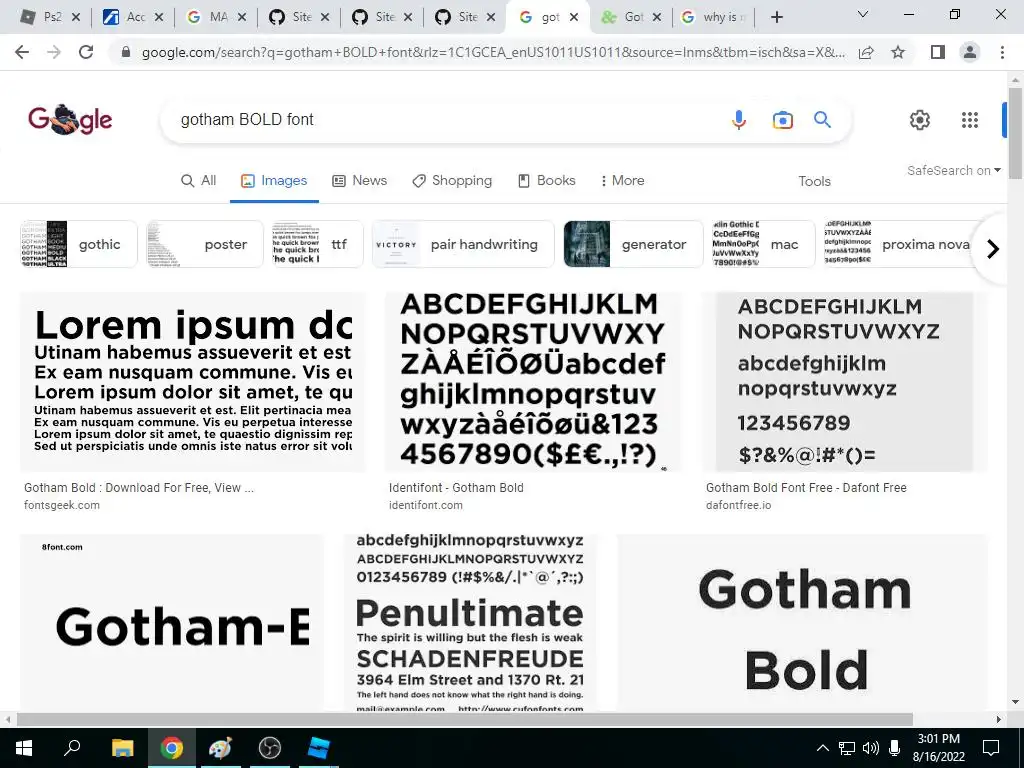Open 'Gotham Bold Font Free - Dafont Free' link
The image size is (1024, 768).
pos(806,488)
